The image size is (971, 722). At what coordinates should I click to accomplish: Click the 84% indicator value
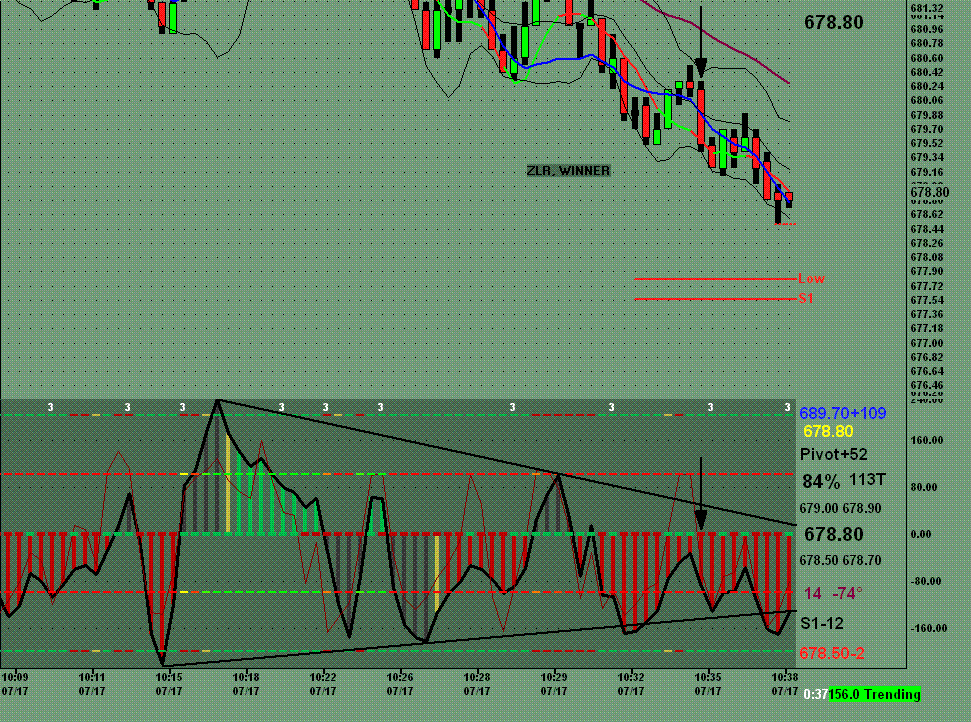[821, 481]
